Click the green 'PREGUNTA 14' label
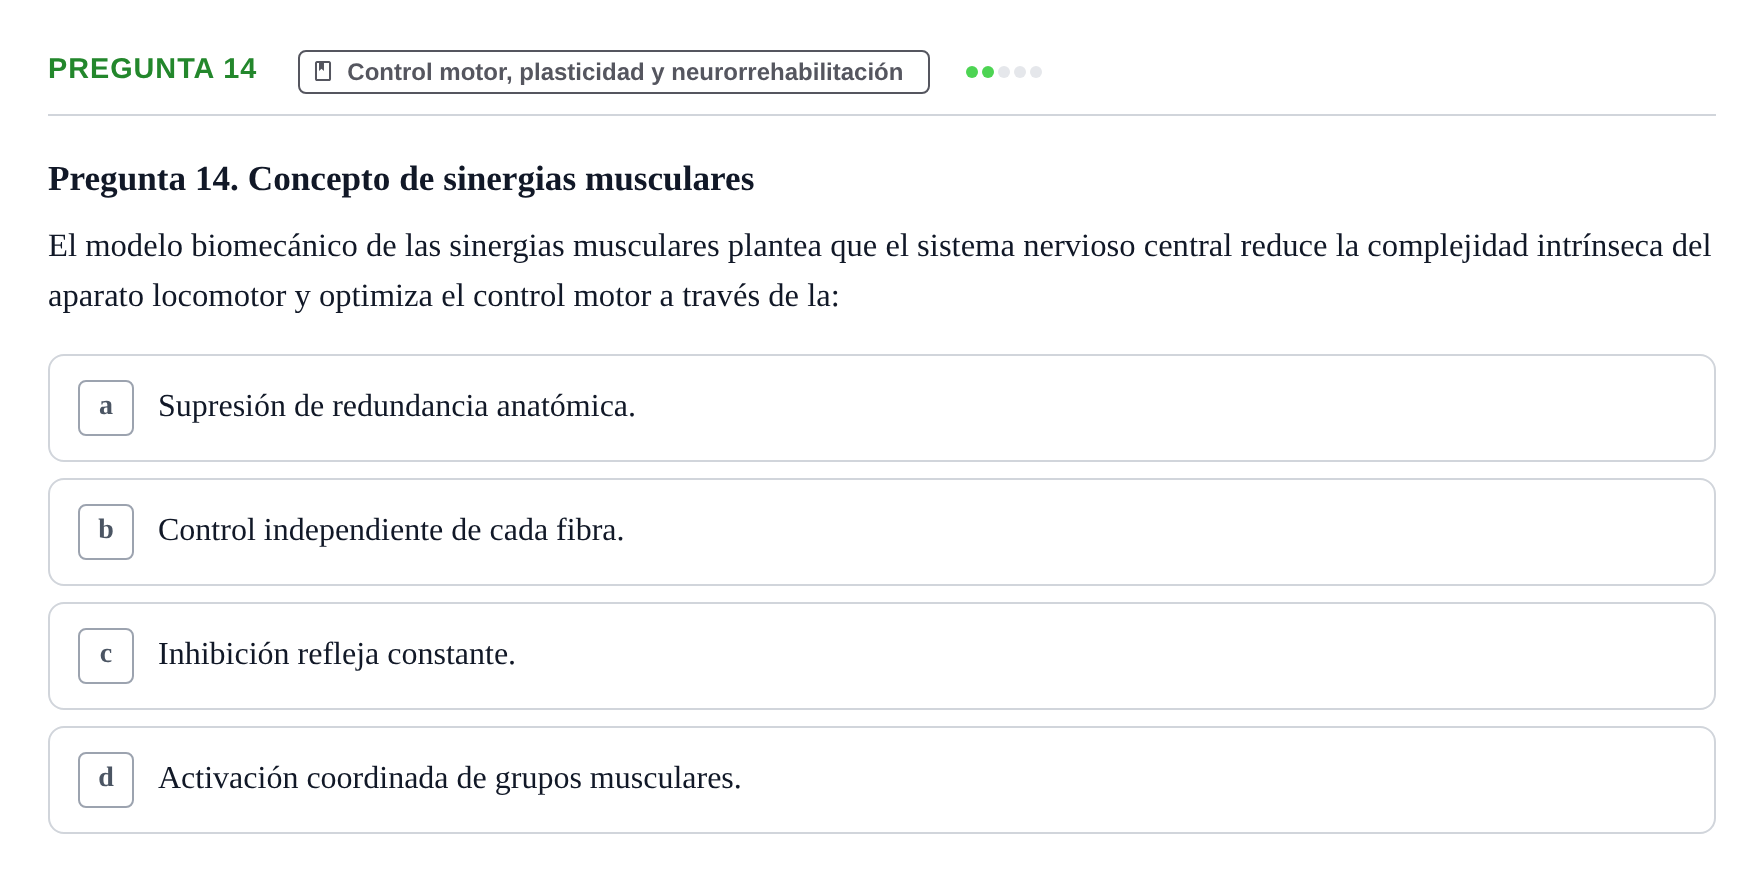The height and width of the screenshot is (882, 1764). point(152,68)
